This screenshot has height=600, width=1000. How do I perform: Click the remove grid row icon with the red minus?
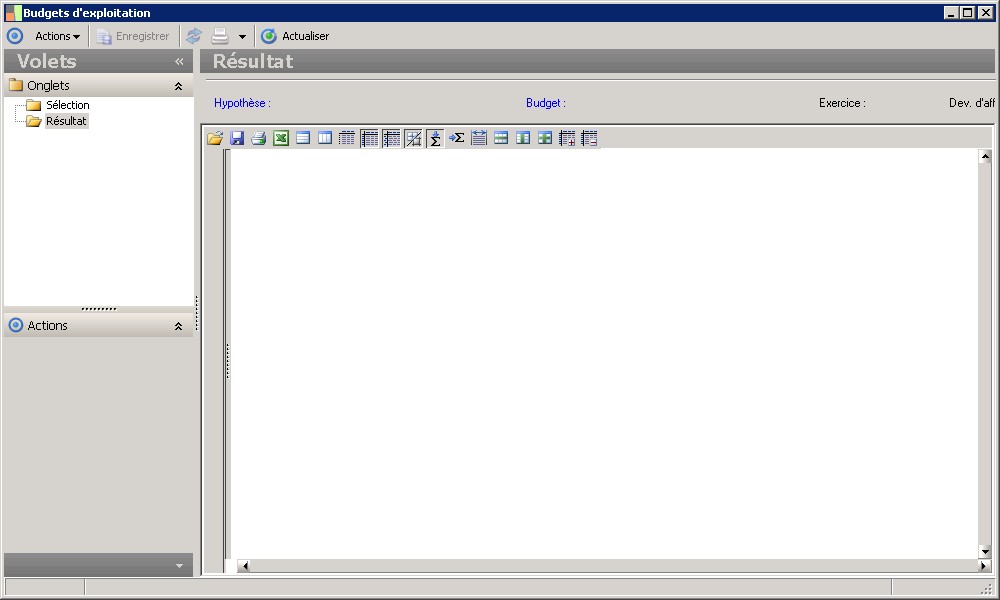tap(589, 138)
